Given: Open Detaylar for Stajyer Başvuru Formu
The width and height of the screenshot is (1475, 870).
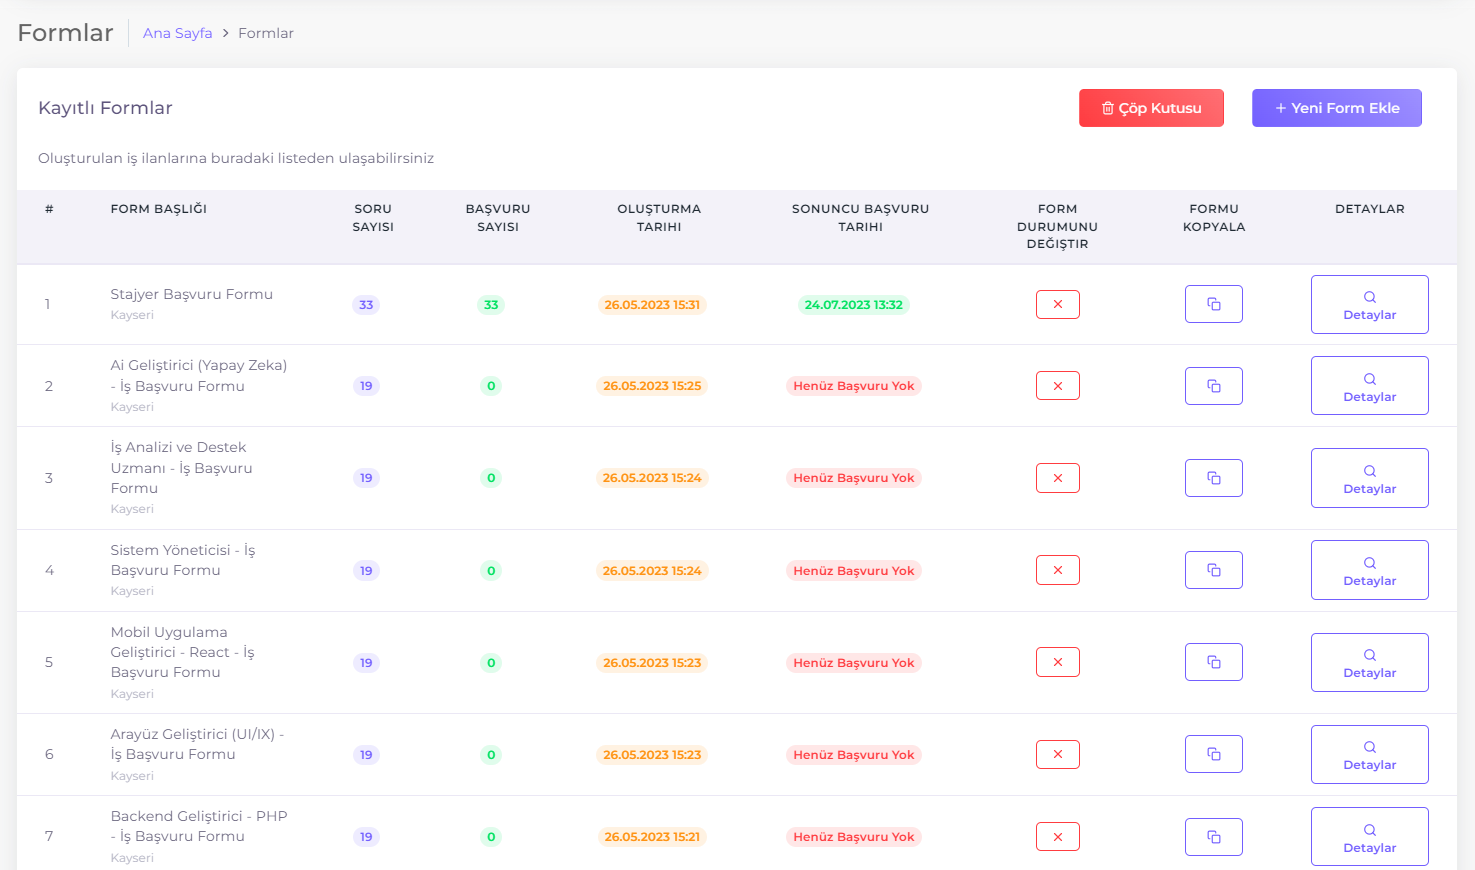Looking at the screenshot, I should click(x=1369, y=304).
